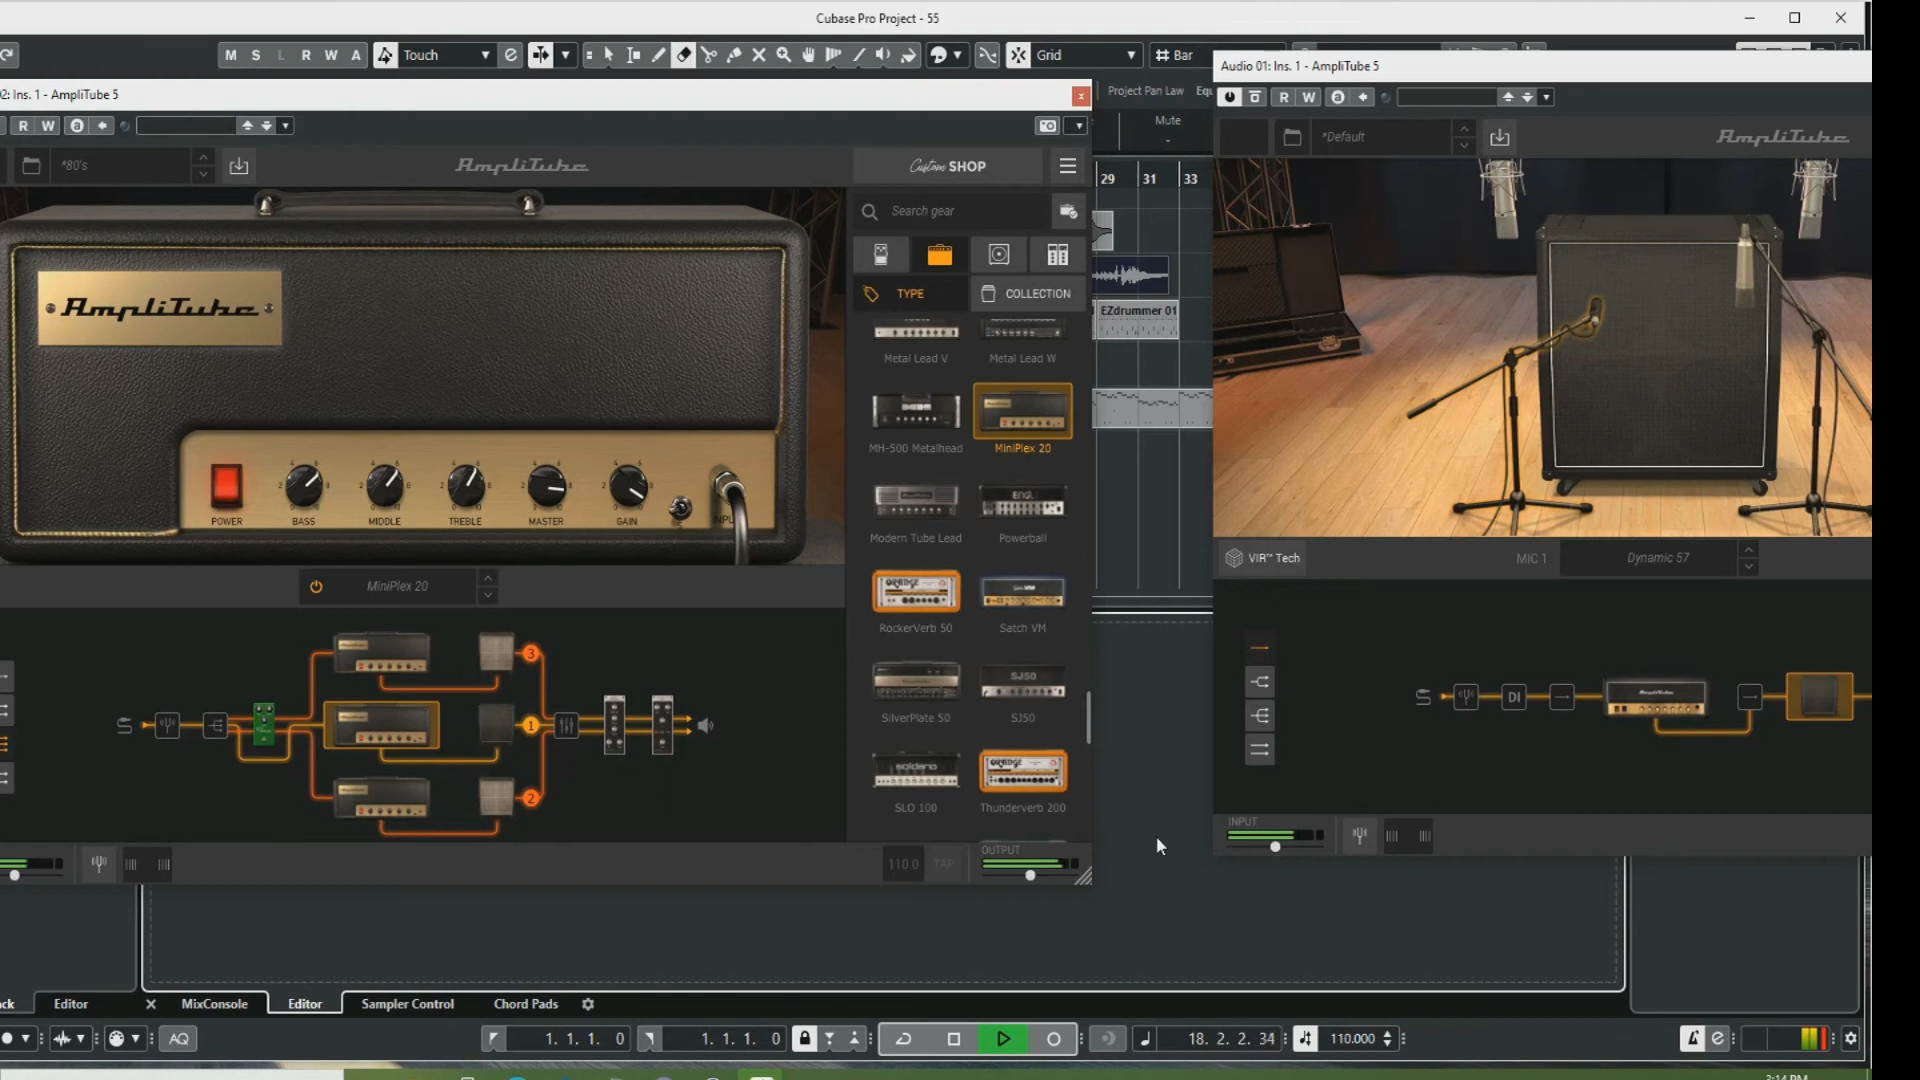Open the MiniPlex 20 amp model selector
Image resolution: width=1920 pixels, height=1080 pixels.
coord(397,587)
